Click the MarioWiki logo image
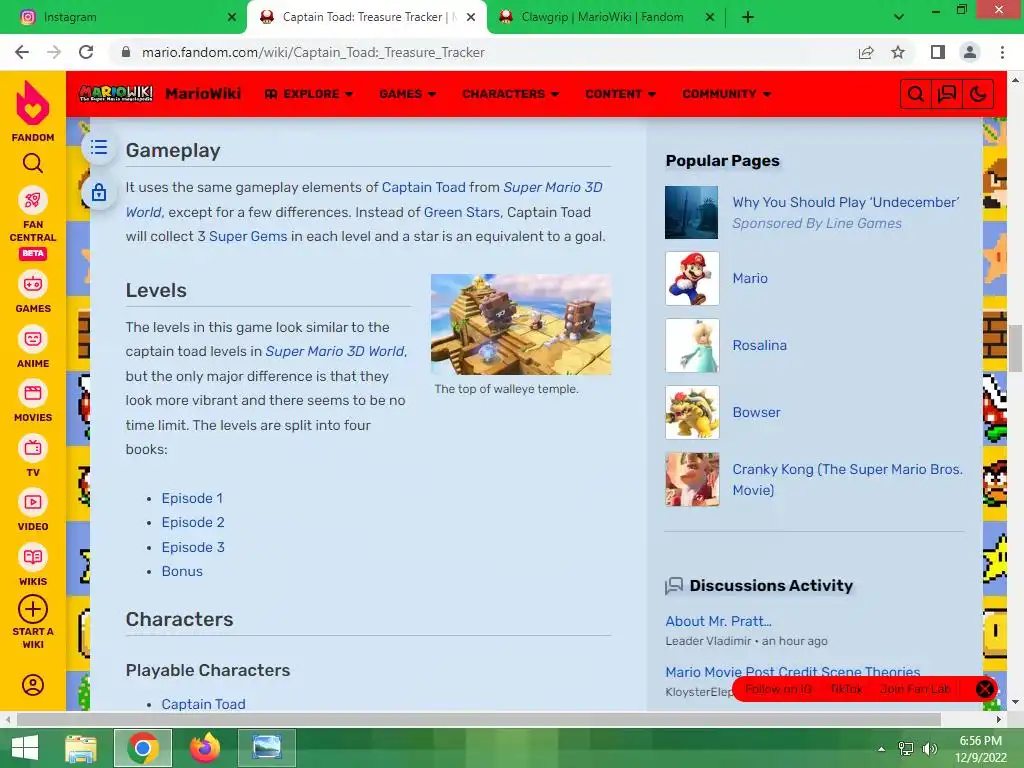 pos(116,94)
